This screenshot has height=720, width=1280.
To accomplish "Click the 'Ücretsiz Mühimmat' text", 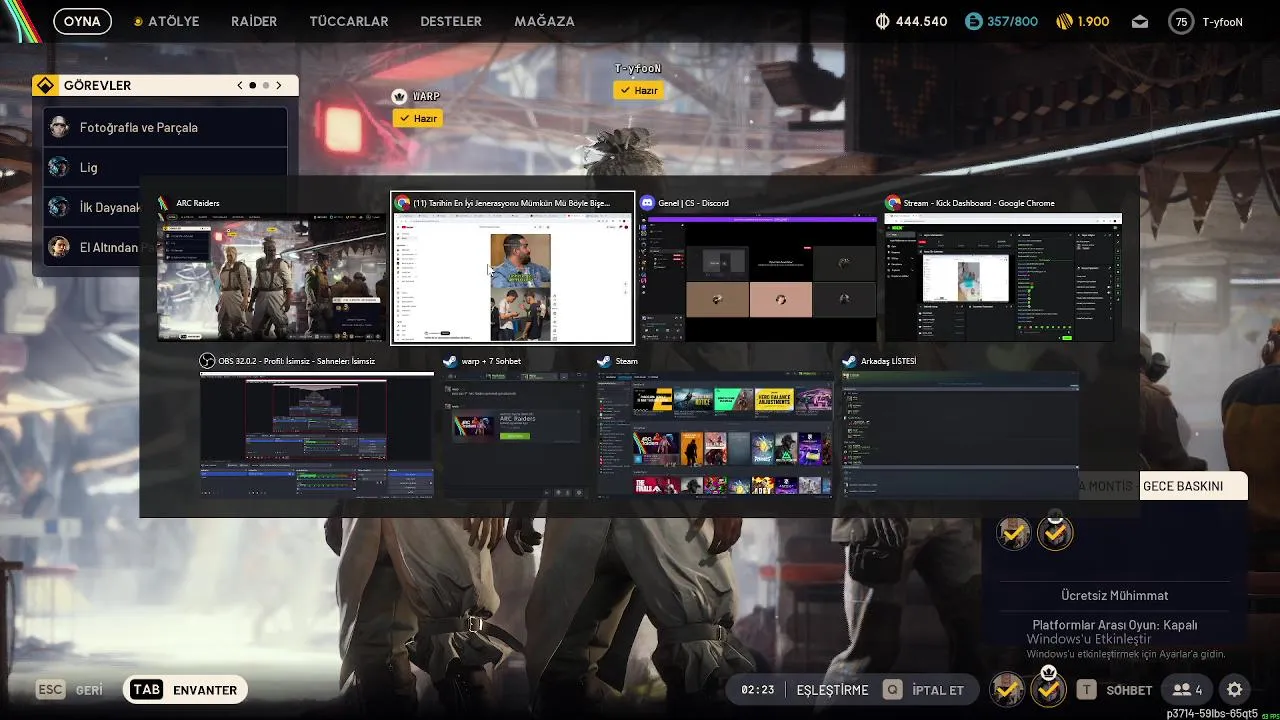I will click(x=1115, y=595).
